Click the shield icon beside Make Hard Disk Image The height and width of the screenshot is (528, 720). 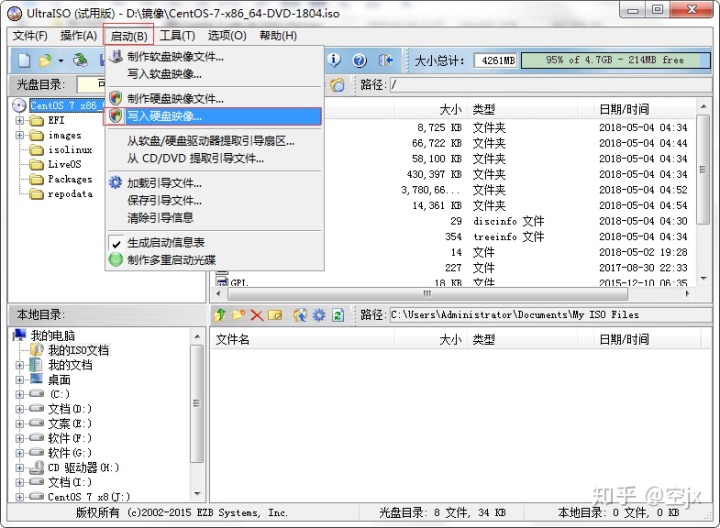[116, 98]
